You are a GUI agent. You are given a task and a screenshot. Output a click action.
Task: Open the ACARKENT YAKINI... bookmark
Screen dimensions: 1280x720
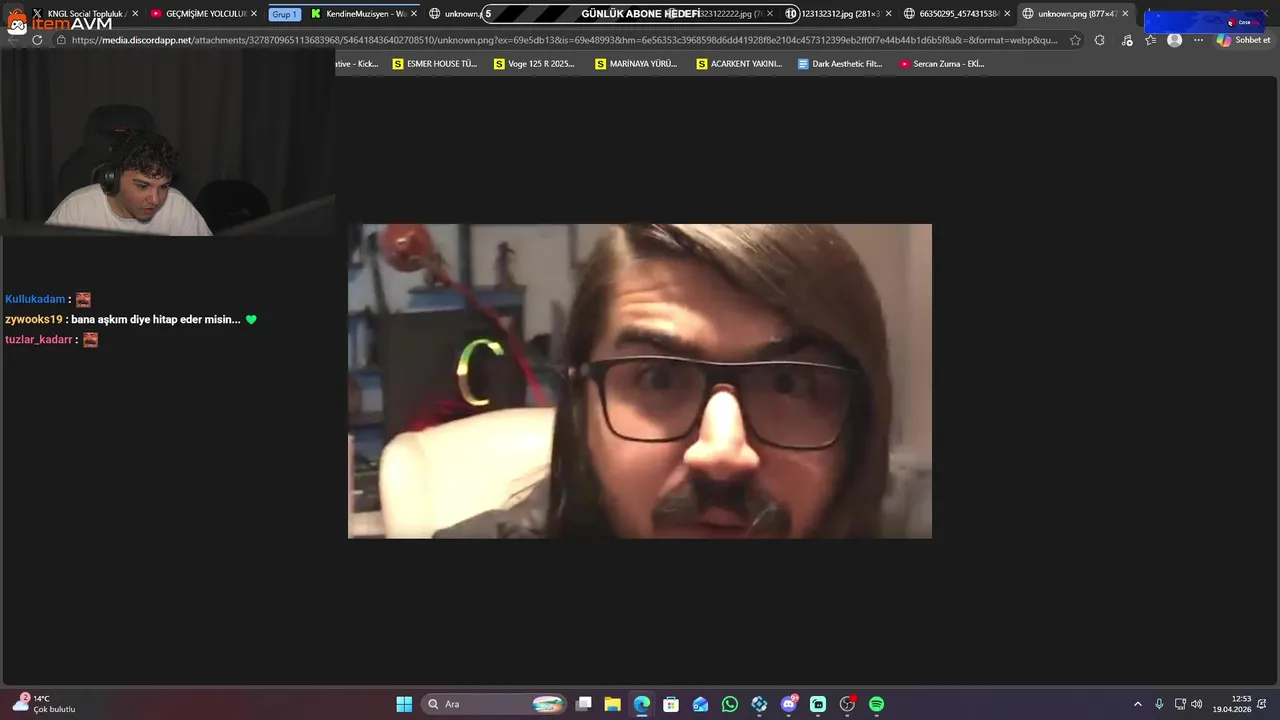coord(739,63)
